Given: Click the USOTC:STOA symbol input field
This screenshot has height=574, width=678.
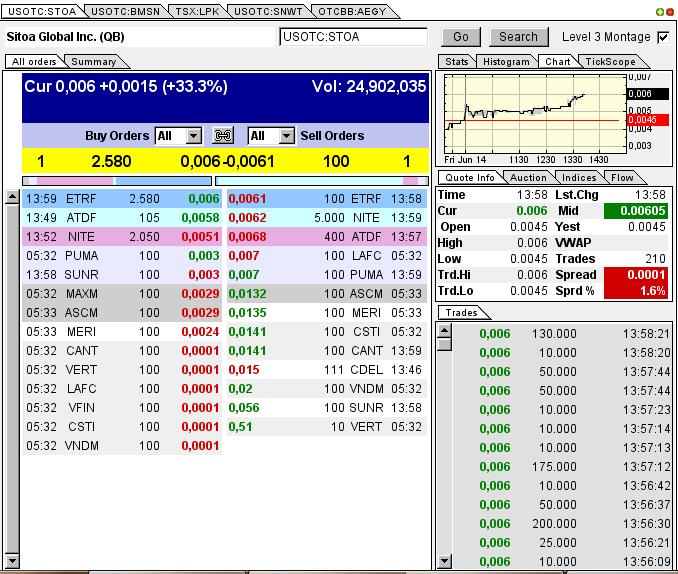Looking at the screenshot, I should (353, 37).
